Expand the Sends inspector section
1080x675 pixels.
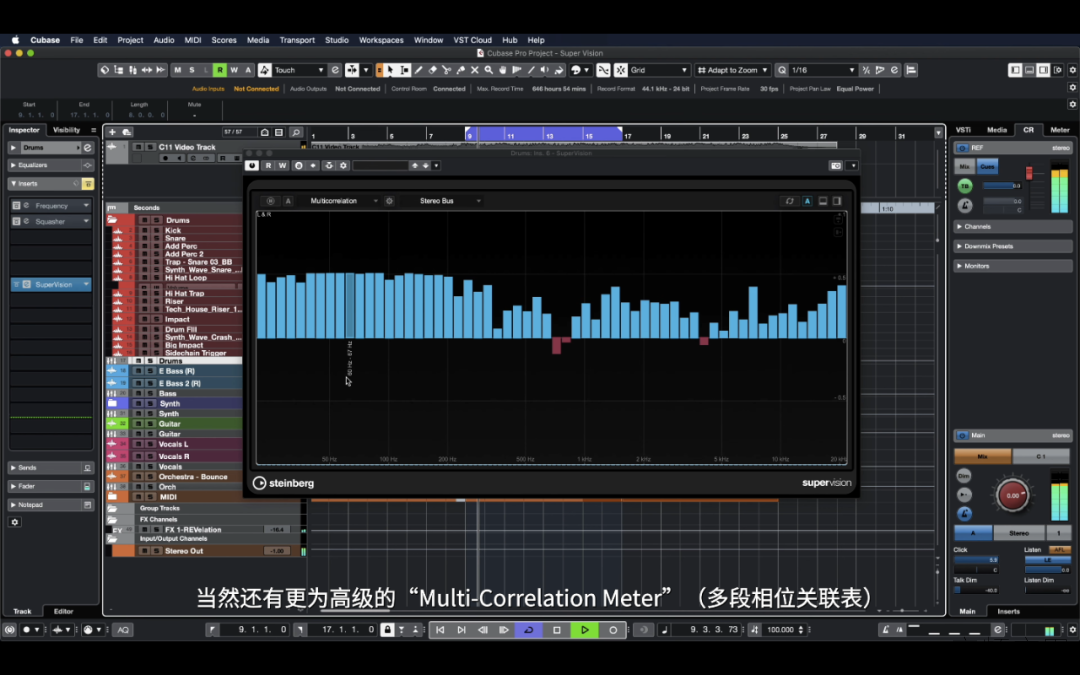[x=50, y=468]
